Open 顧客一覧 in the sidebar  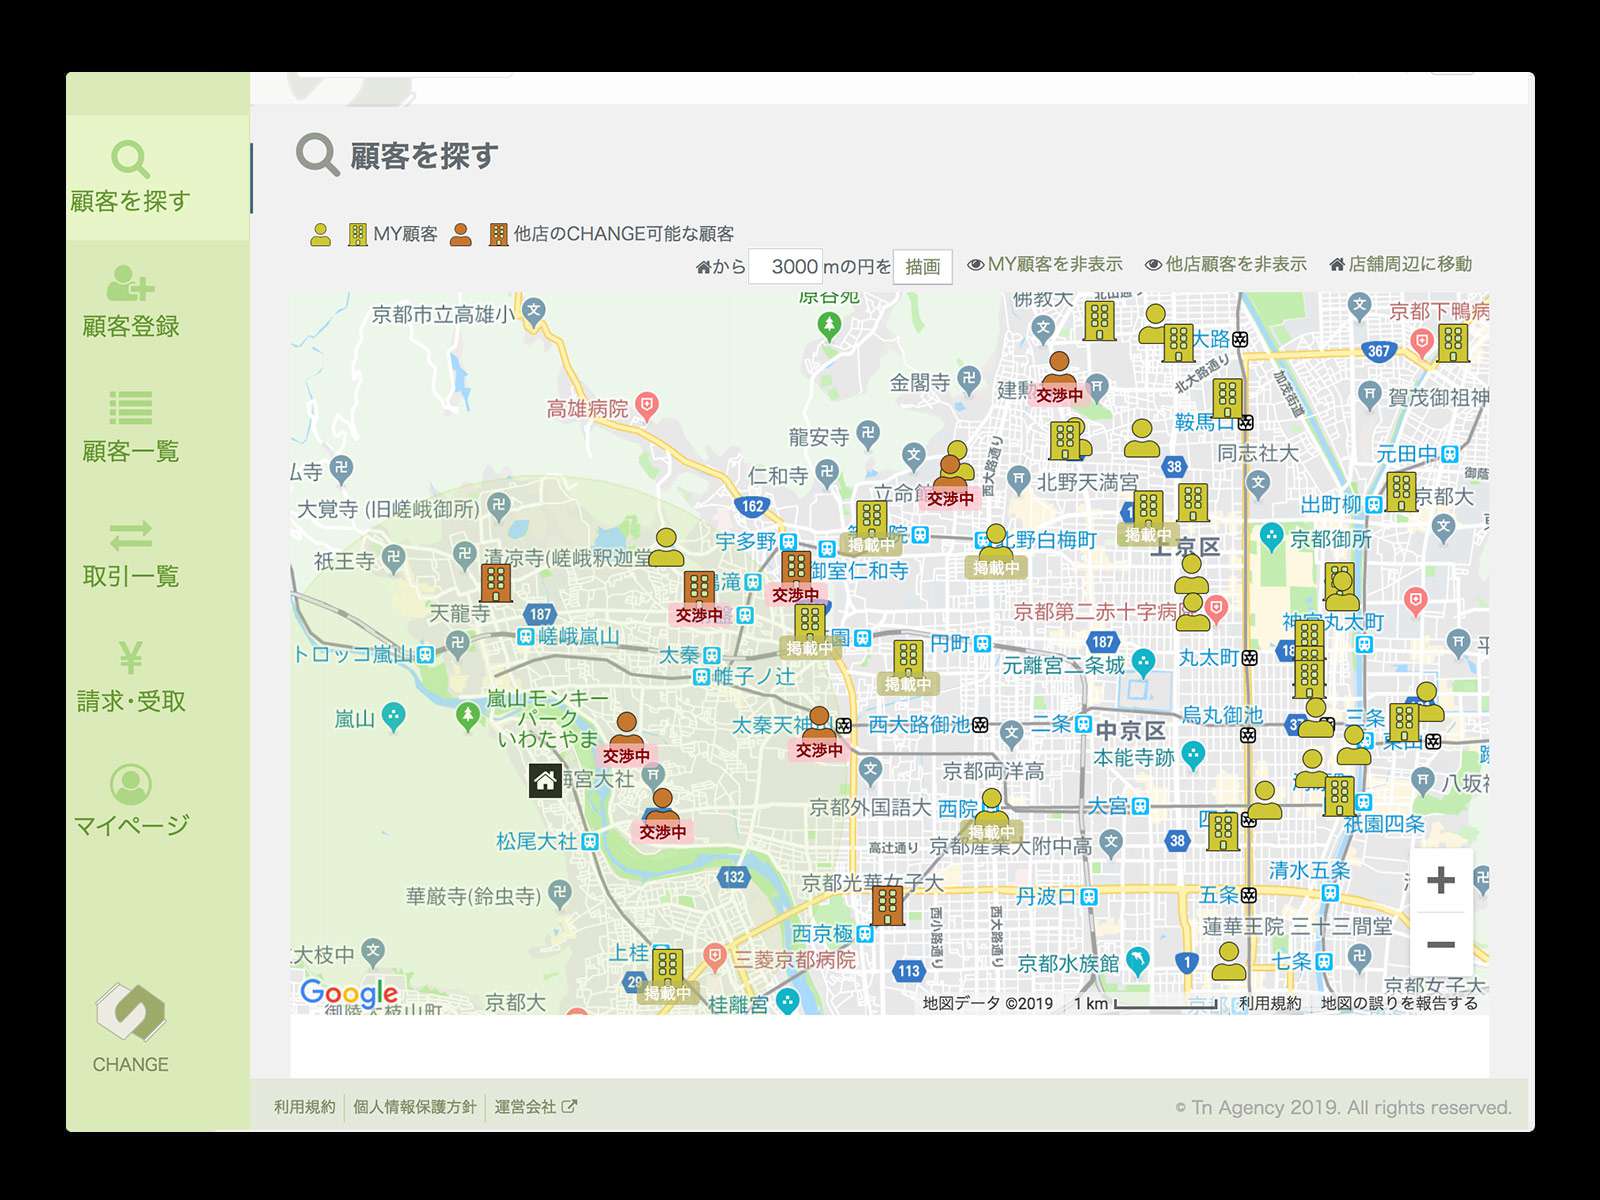tap(131, 427)
